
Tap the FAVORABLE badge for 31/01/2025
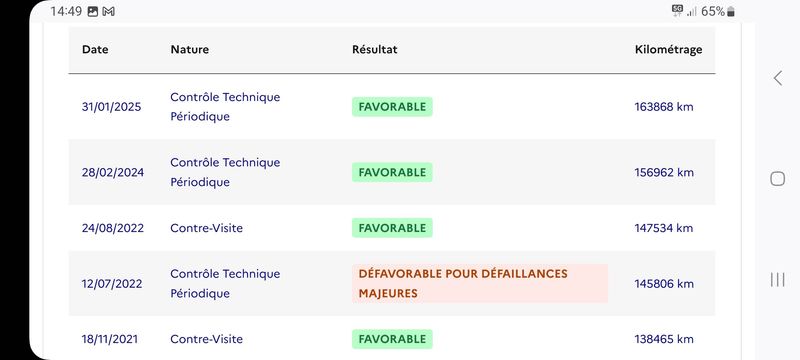click(392, 107)
